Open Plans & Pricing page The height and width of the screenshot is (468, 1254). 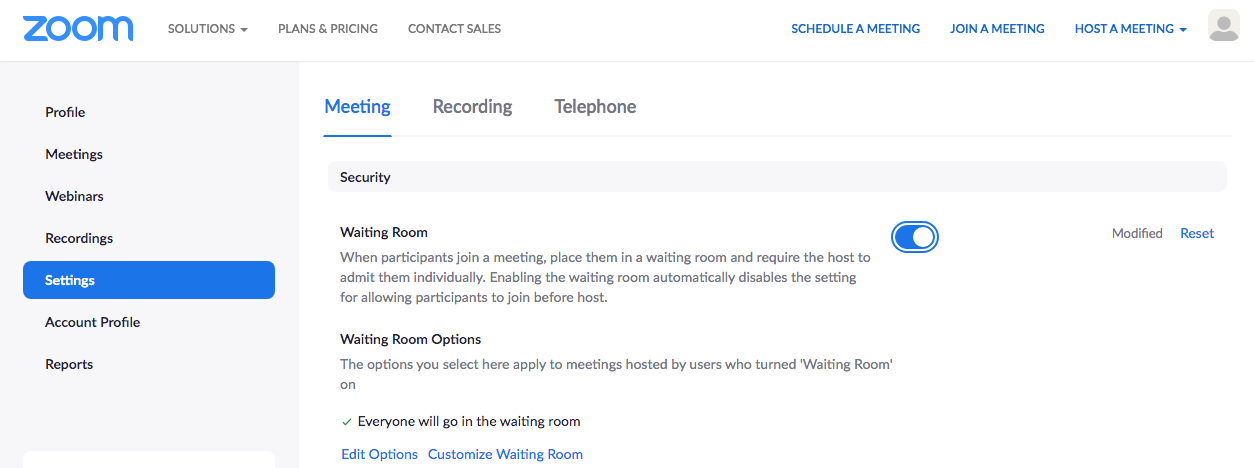[328, 29]
